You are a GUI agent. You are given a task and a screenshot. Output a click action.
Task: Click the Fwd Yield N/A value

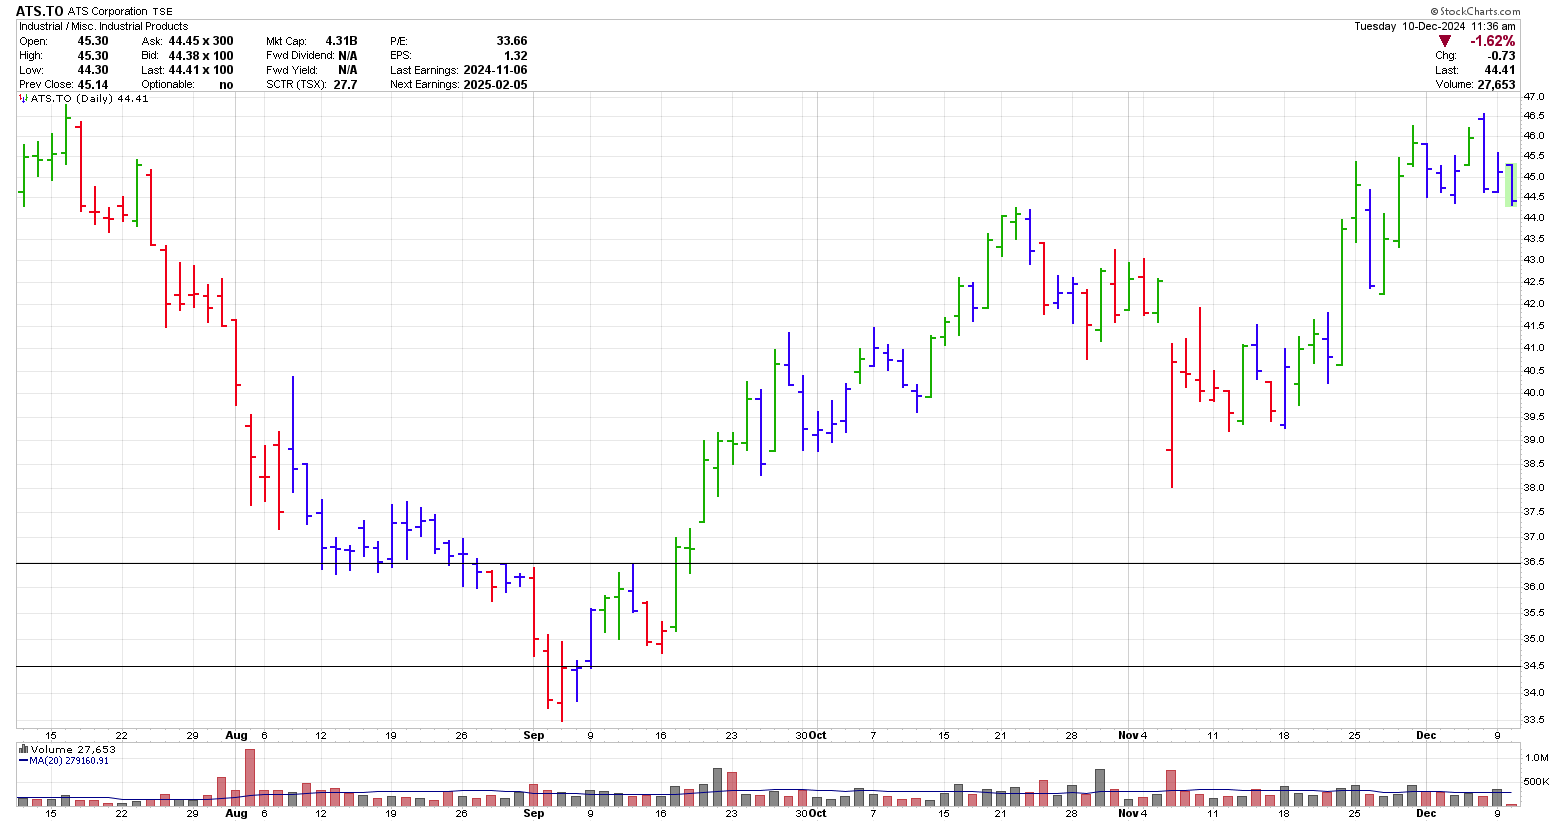point(348,70)
